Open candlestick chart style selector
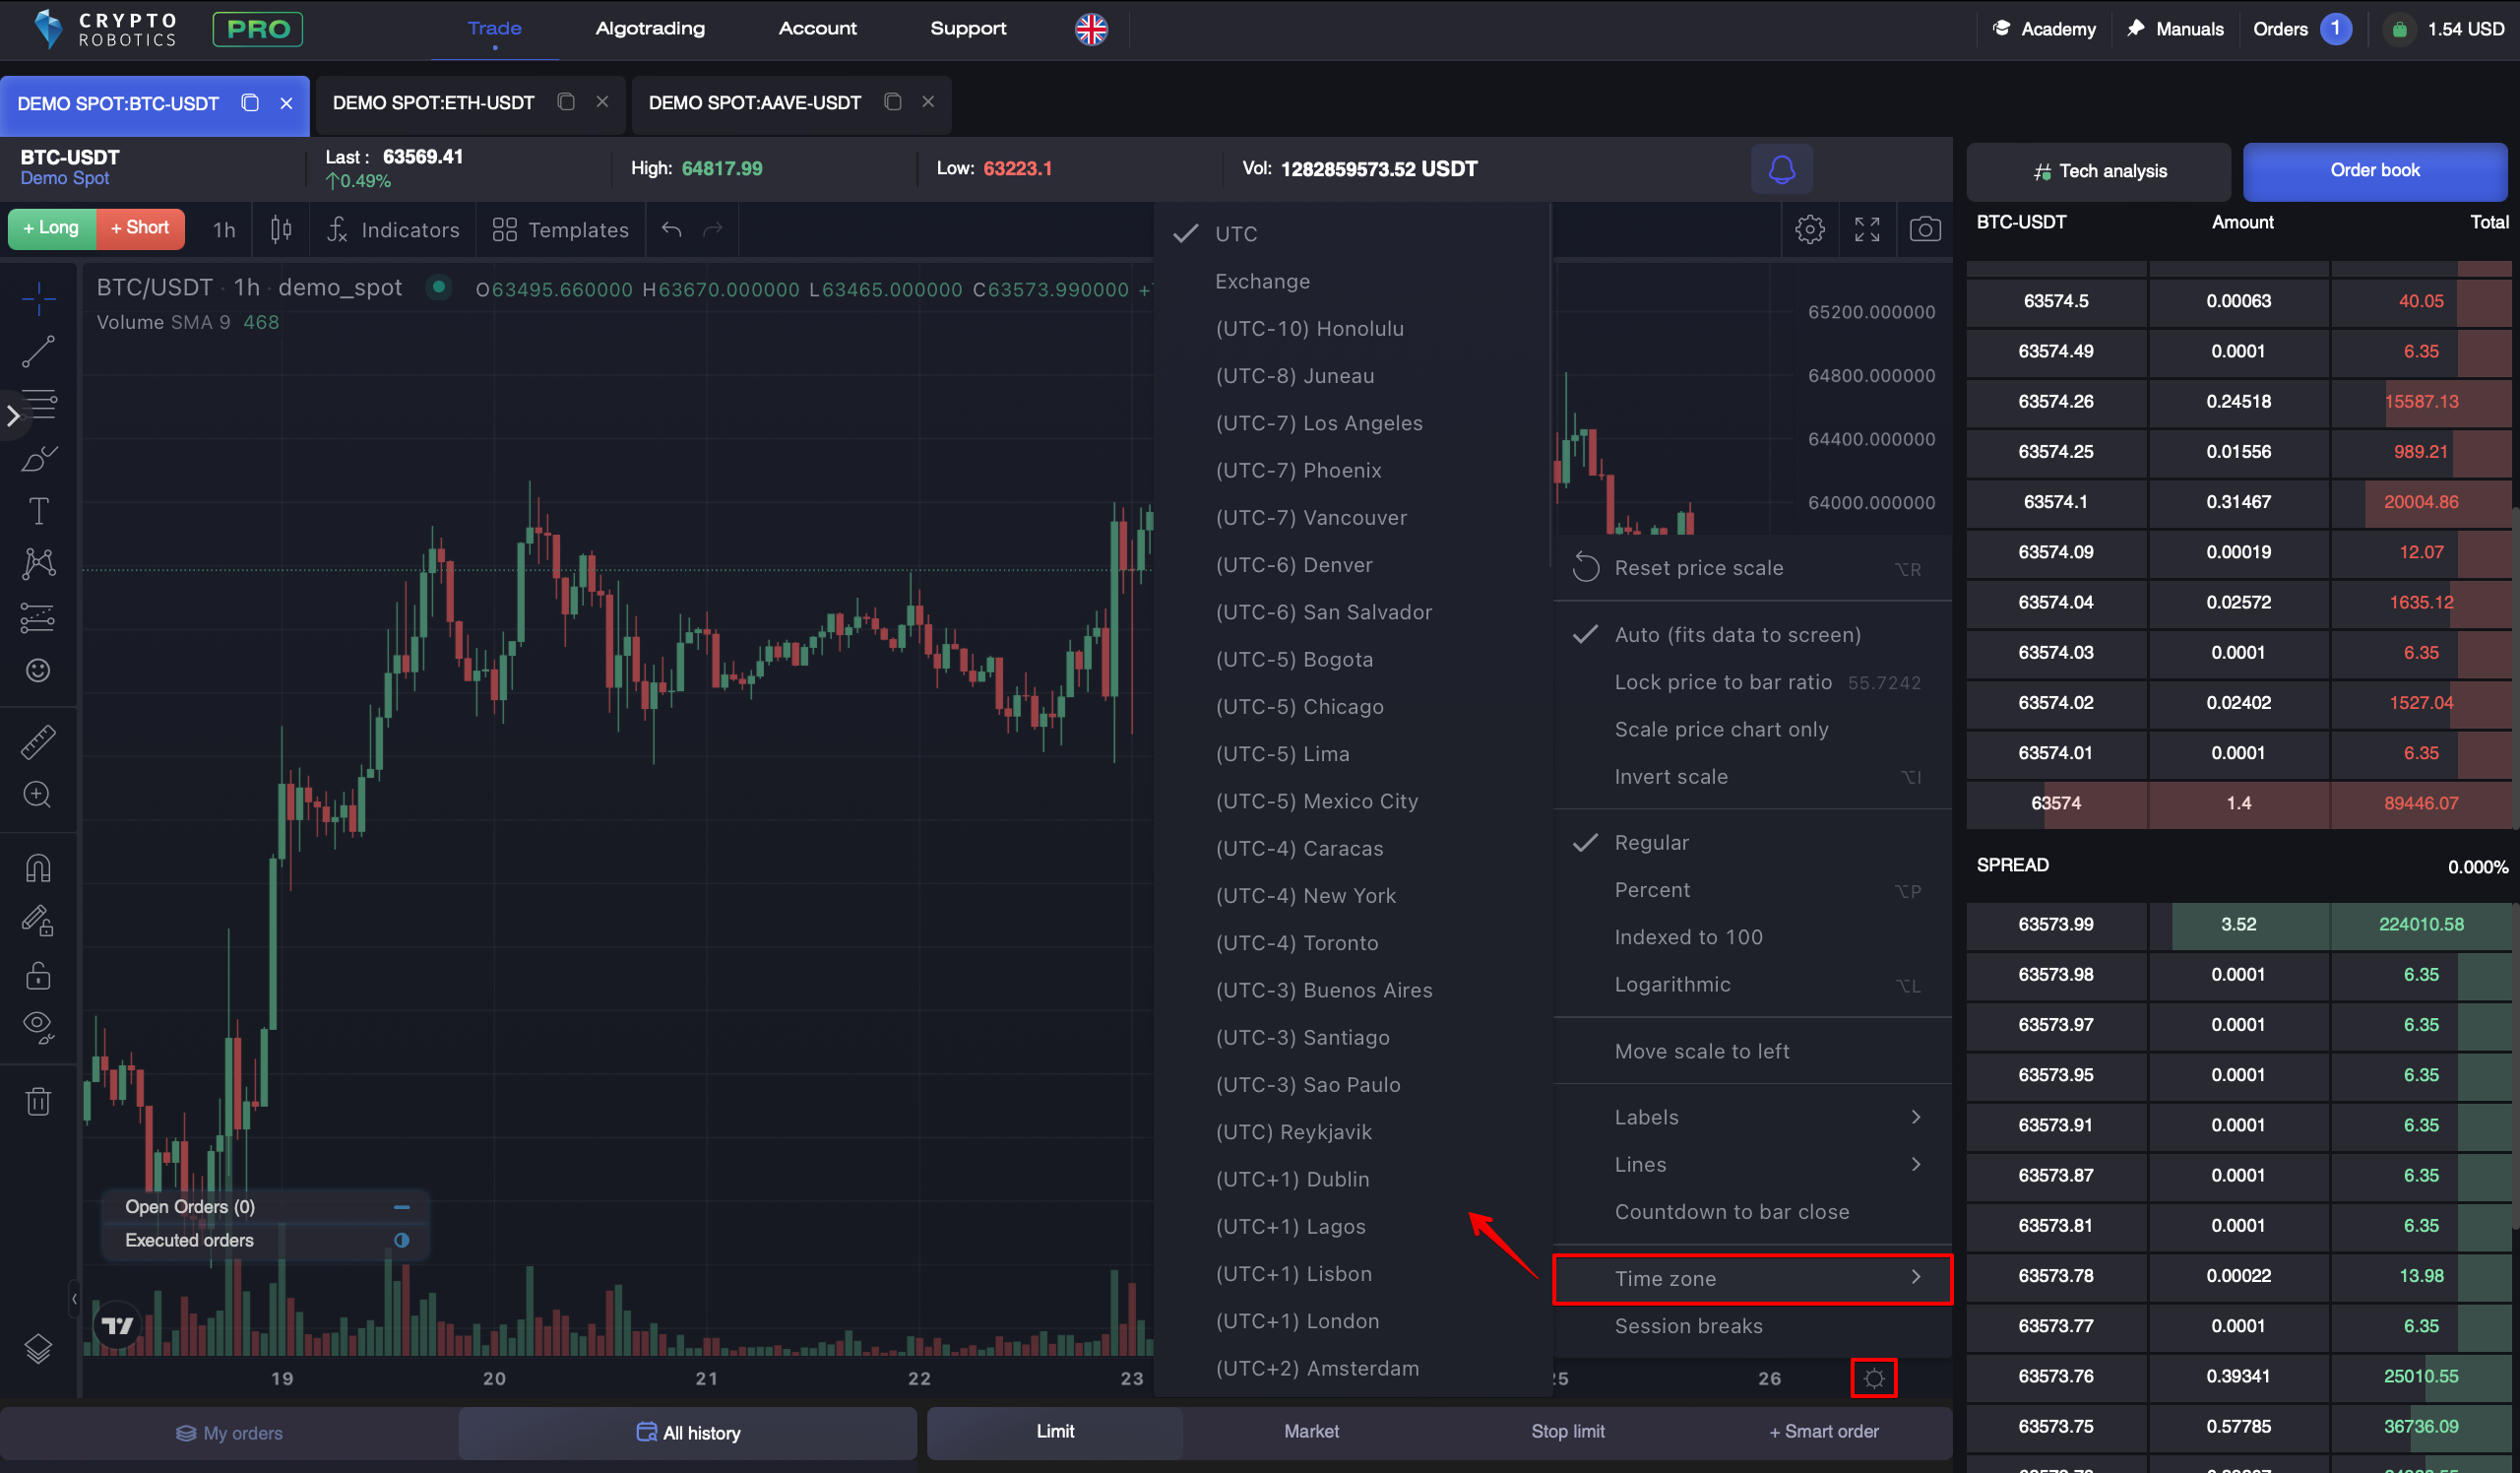The image size is (2520, 1473). [281, 230]
